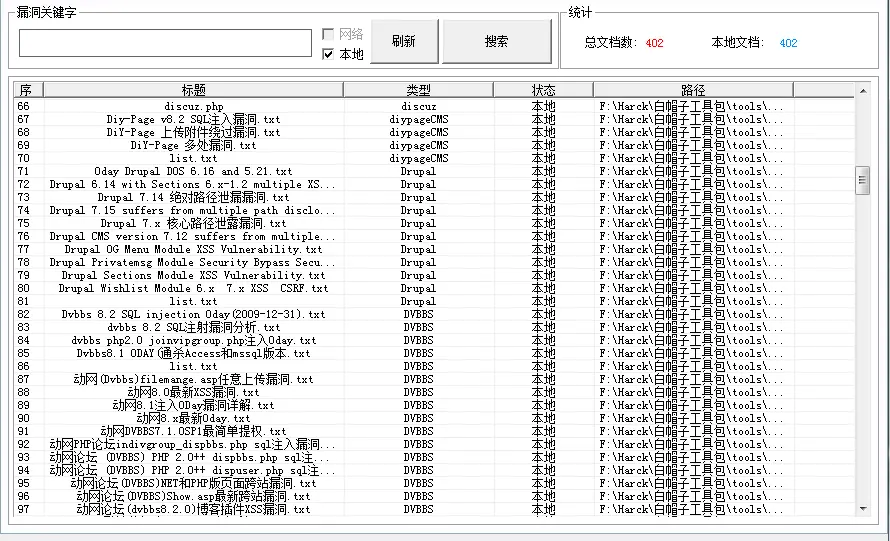Click sequence number 66
Image resolution: width=890 pixels, height=541 pixels.
coord(23,106)
